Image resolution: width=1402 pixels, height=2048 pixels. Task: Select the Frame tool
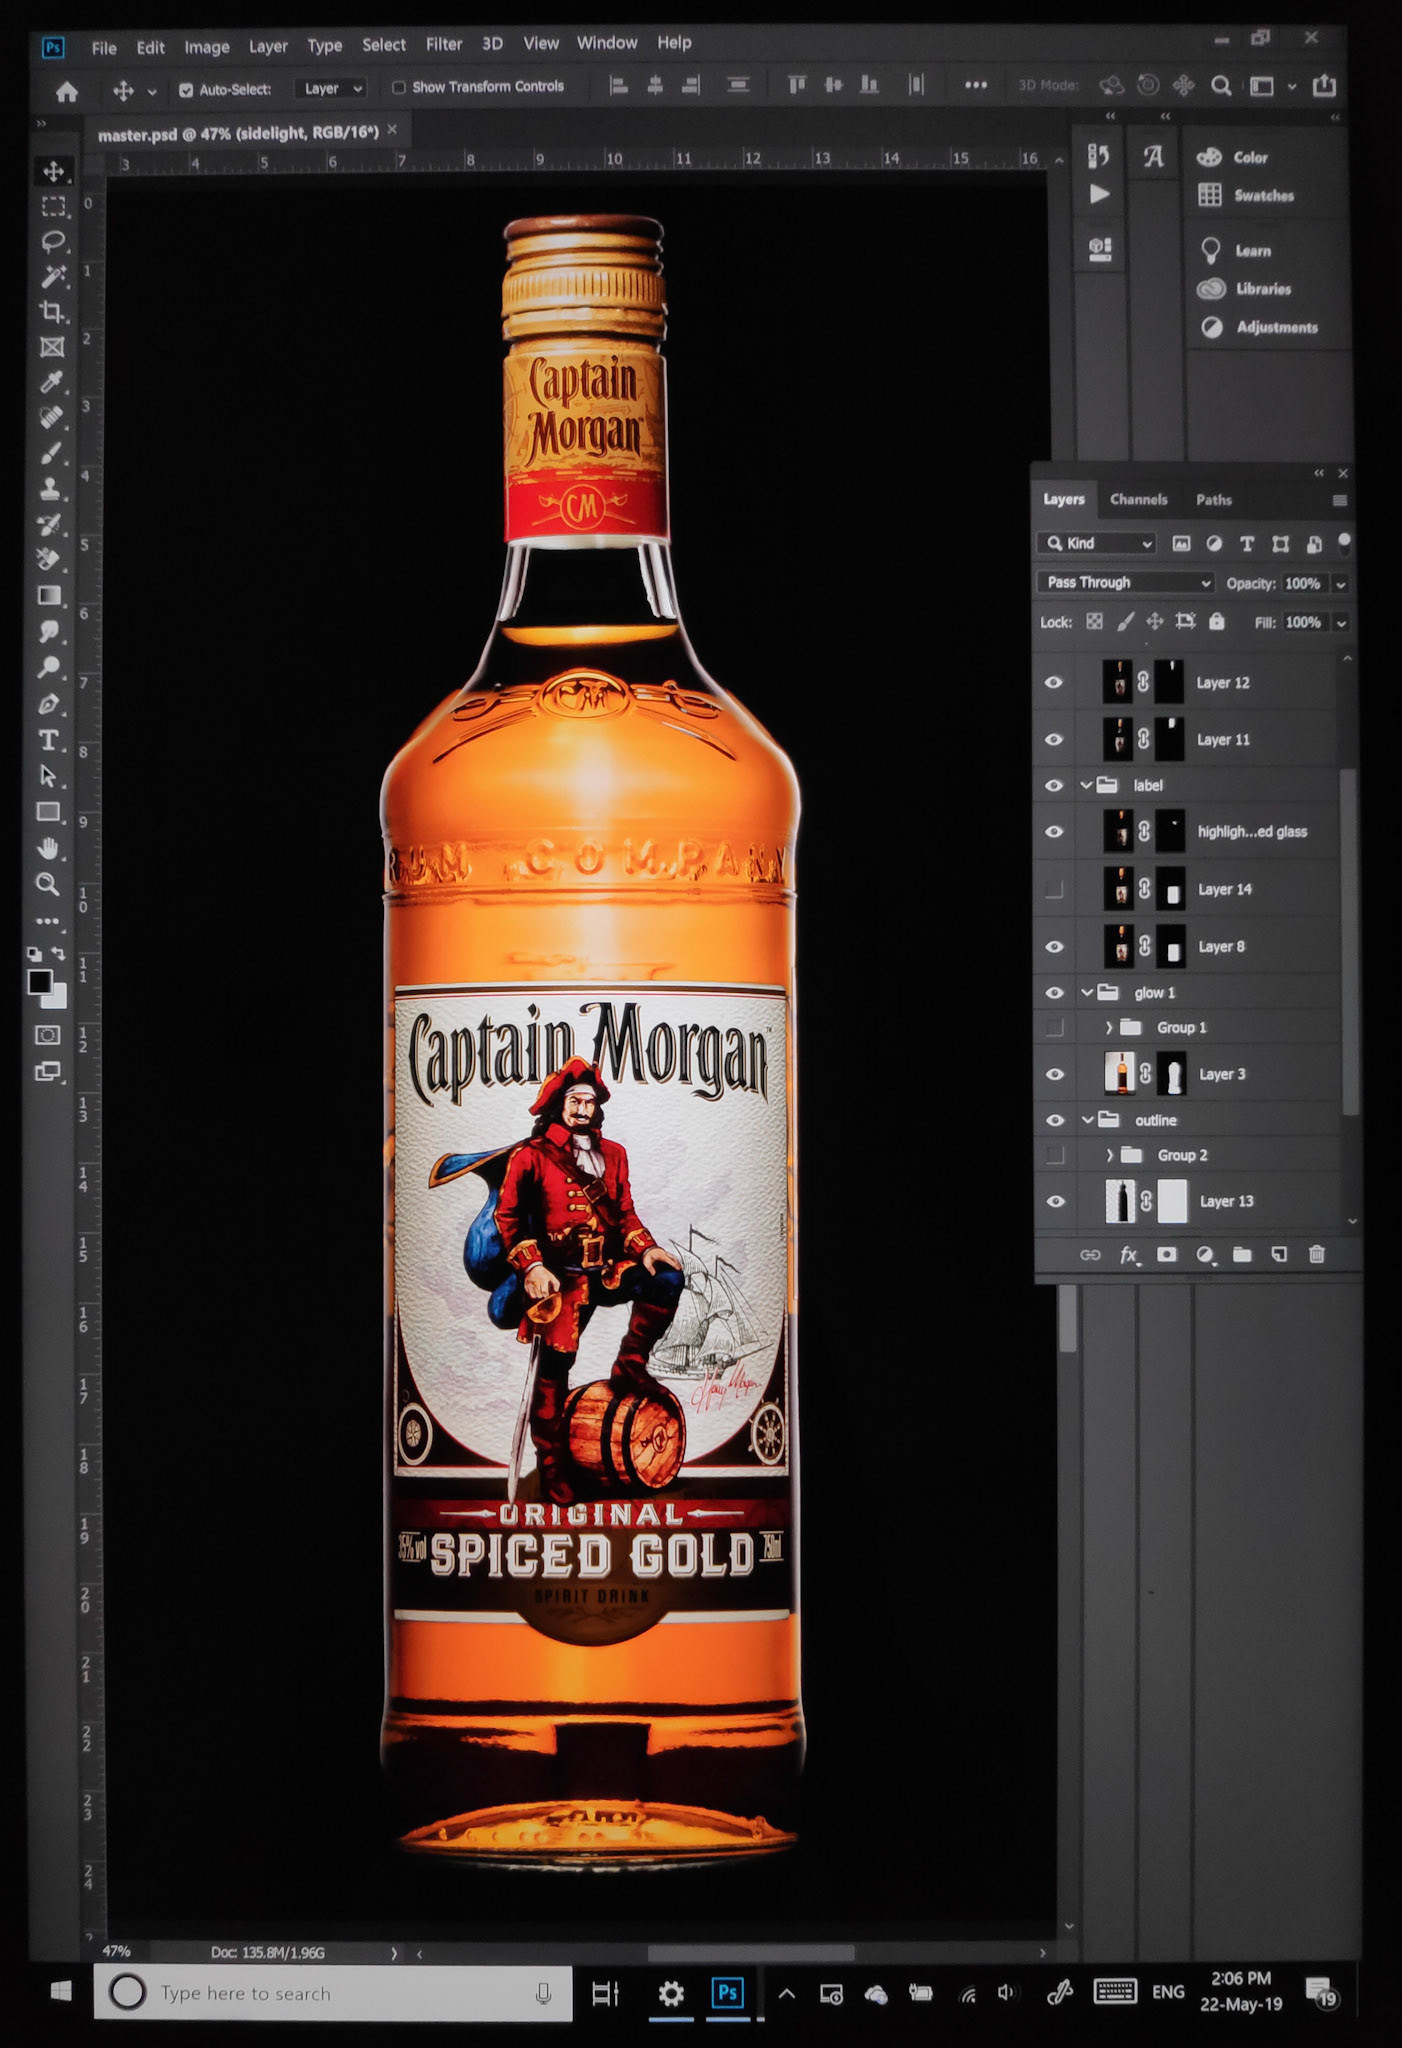click(52, 347)
